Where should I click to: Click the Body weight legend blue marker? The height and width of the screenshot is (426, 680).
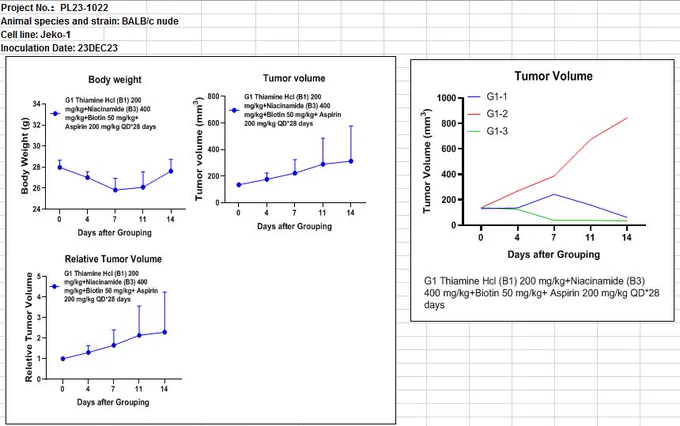click(x=55, y=114)
